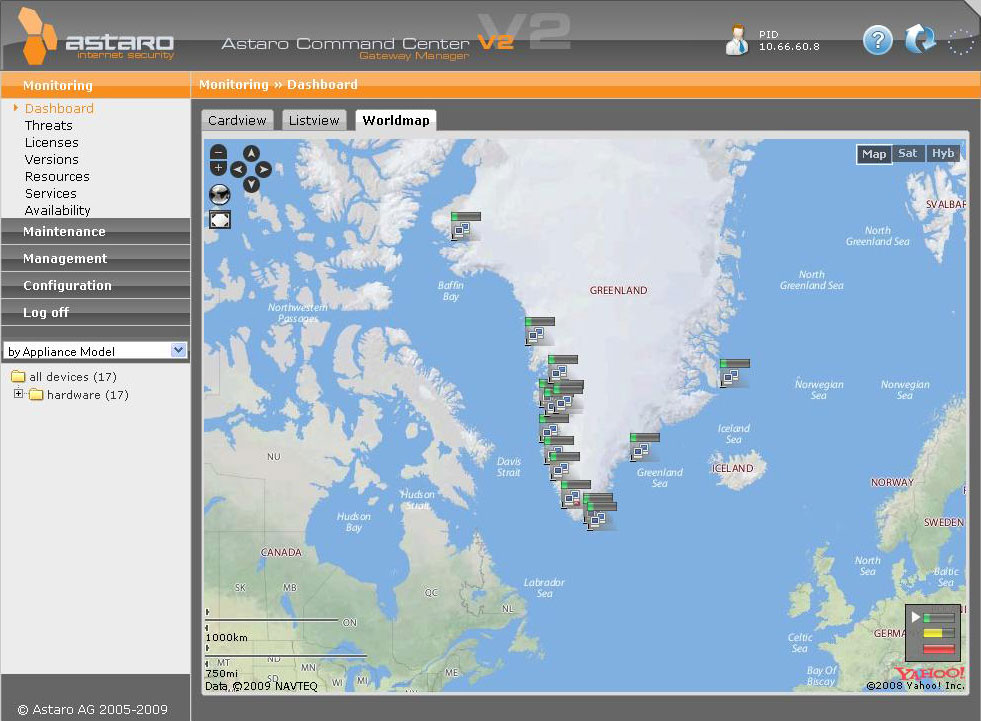The image size is (981, 721).
Task: Expand the Maintenance menu section
Action: click(64, 231)
